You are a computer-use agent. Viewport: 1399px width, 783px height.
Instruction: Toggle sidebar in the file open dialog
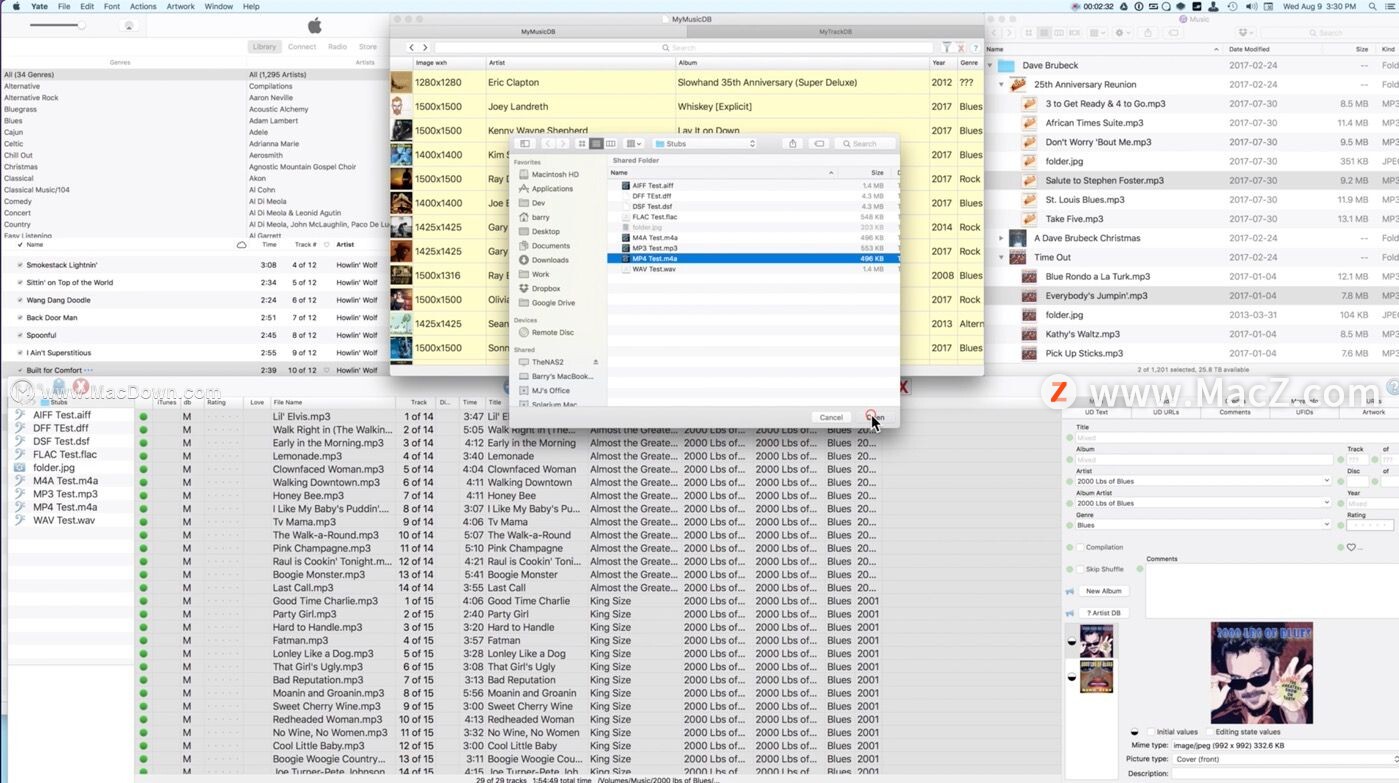(524, 144)
